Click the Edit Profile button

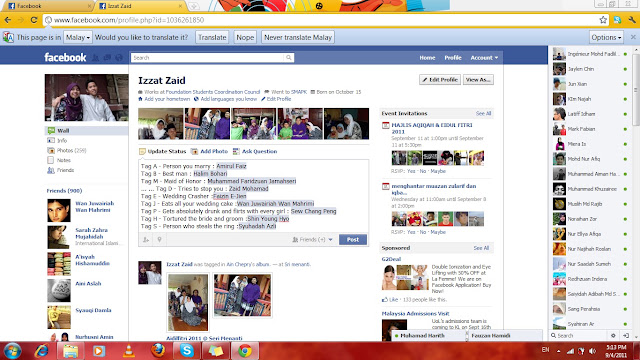click(440, 80)
